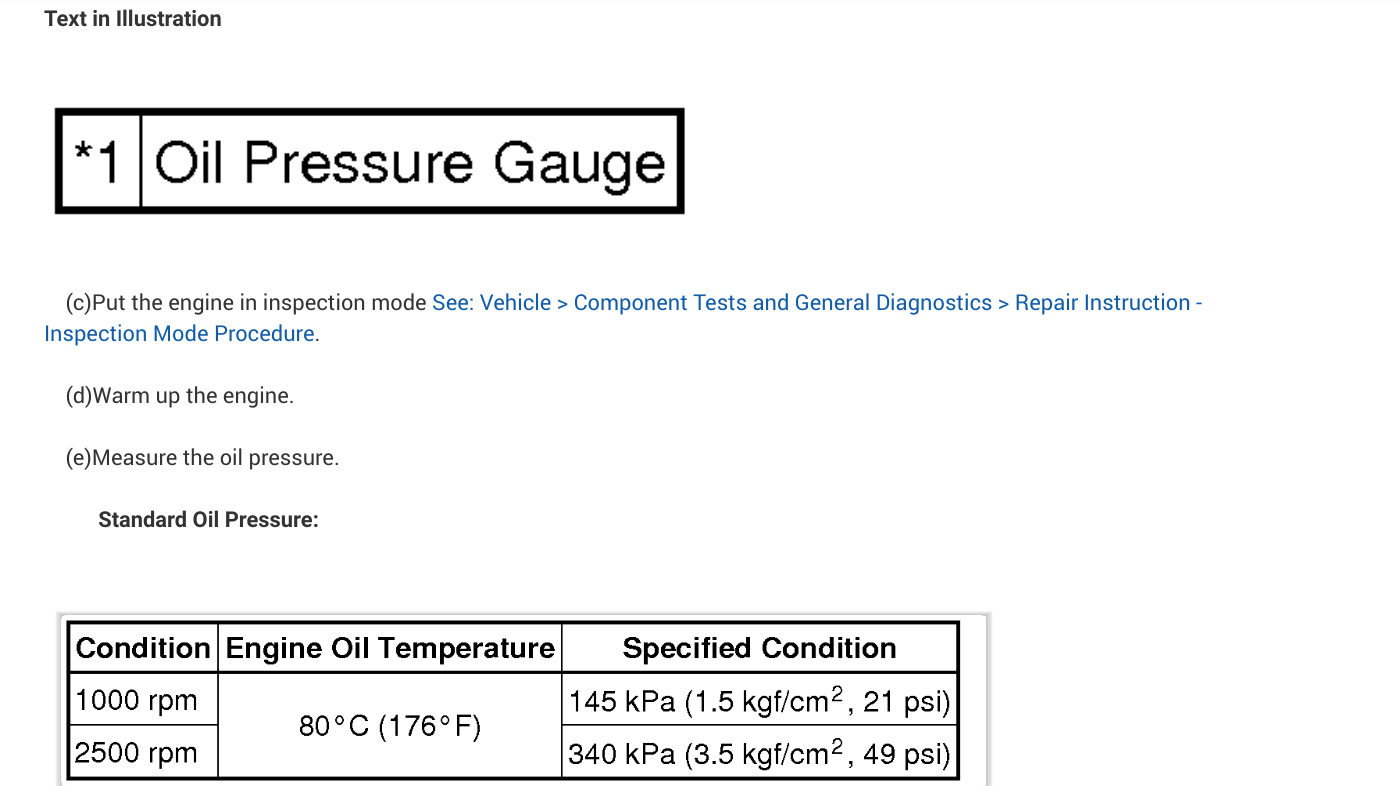Click the 340 kPa pressure value

(622, 753)
